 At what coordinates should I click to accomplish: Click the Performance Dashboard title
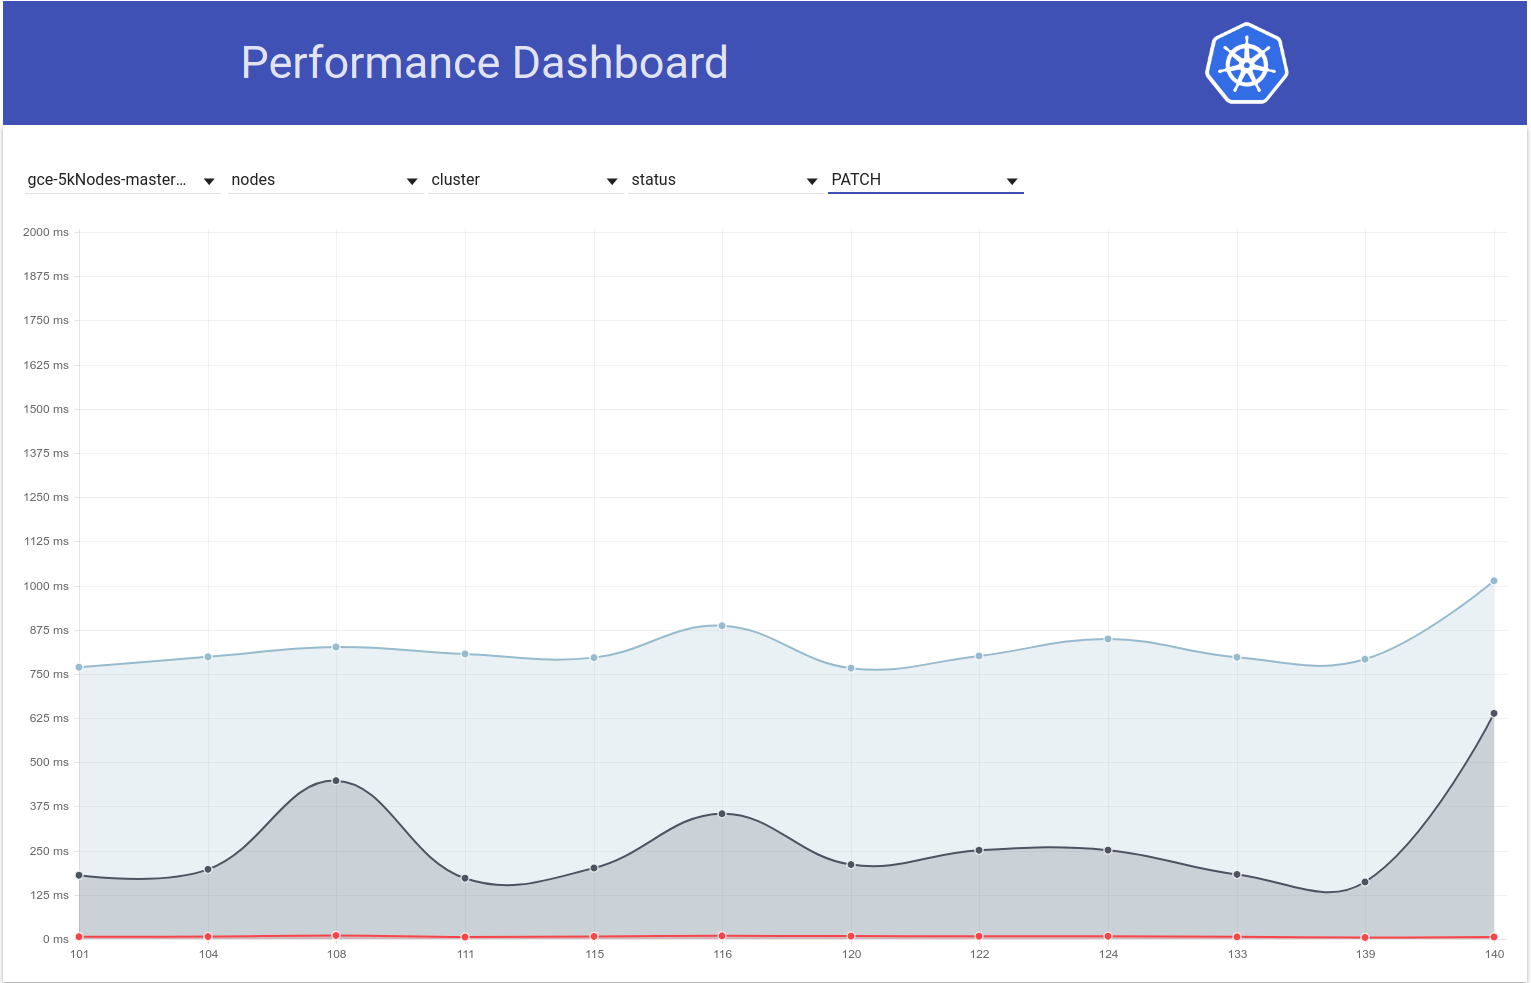pos(485,62)
